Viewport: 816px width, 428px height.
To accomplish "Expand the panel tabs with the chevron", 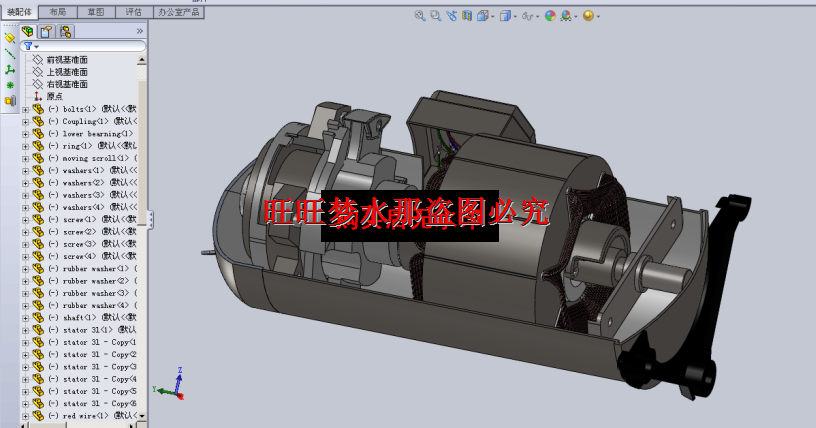I will 139,31.
